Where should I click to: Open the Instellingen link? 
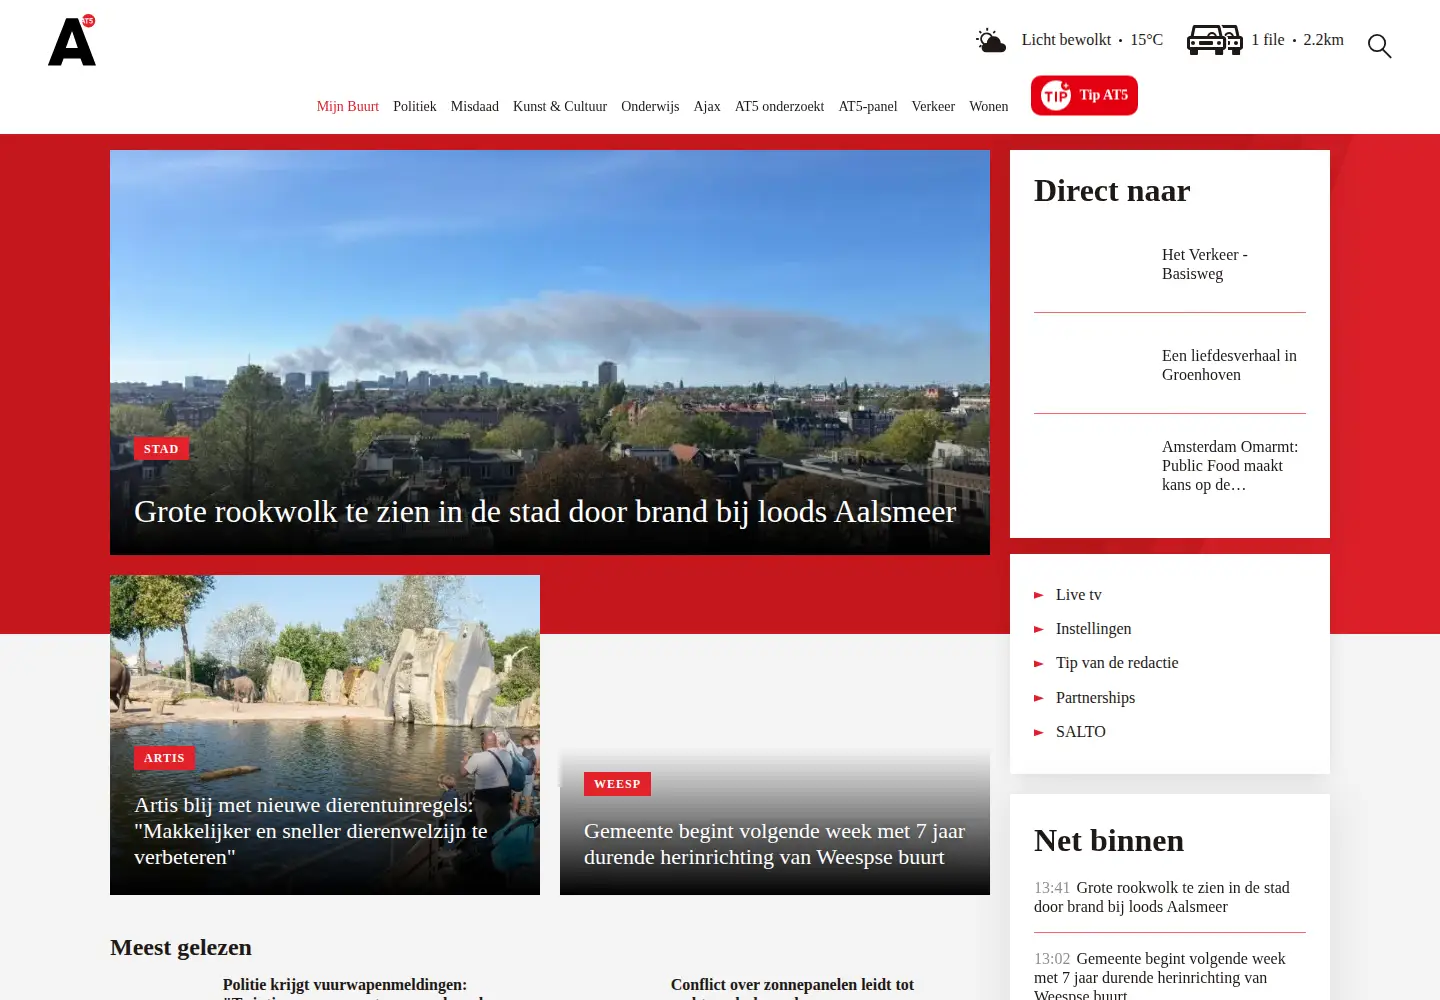[1094, 629]
